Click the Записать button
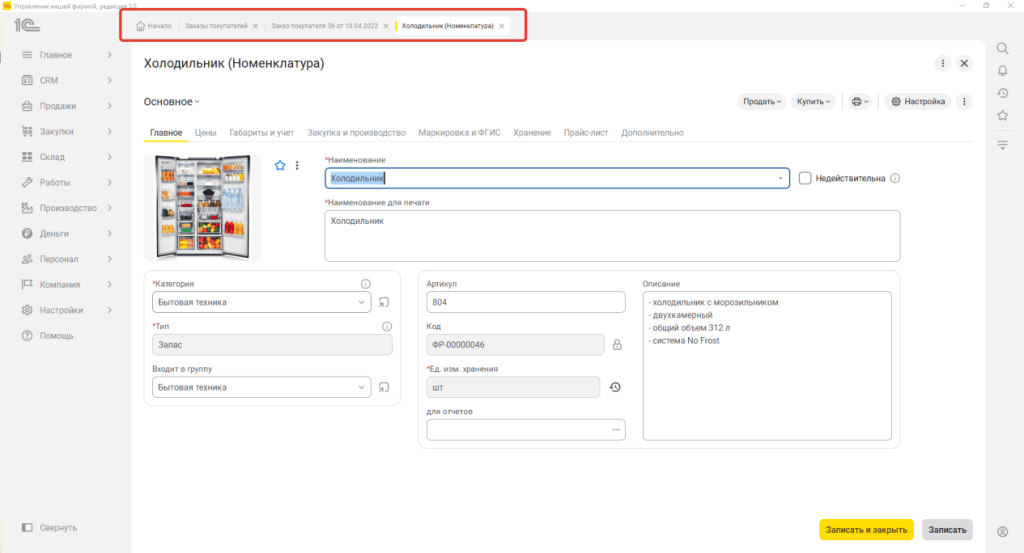 tap(947, 529)
